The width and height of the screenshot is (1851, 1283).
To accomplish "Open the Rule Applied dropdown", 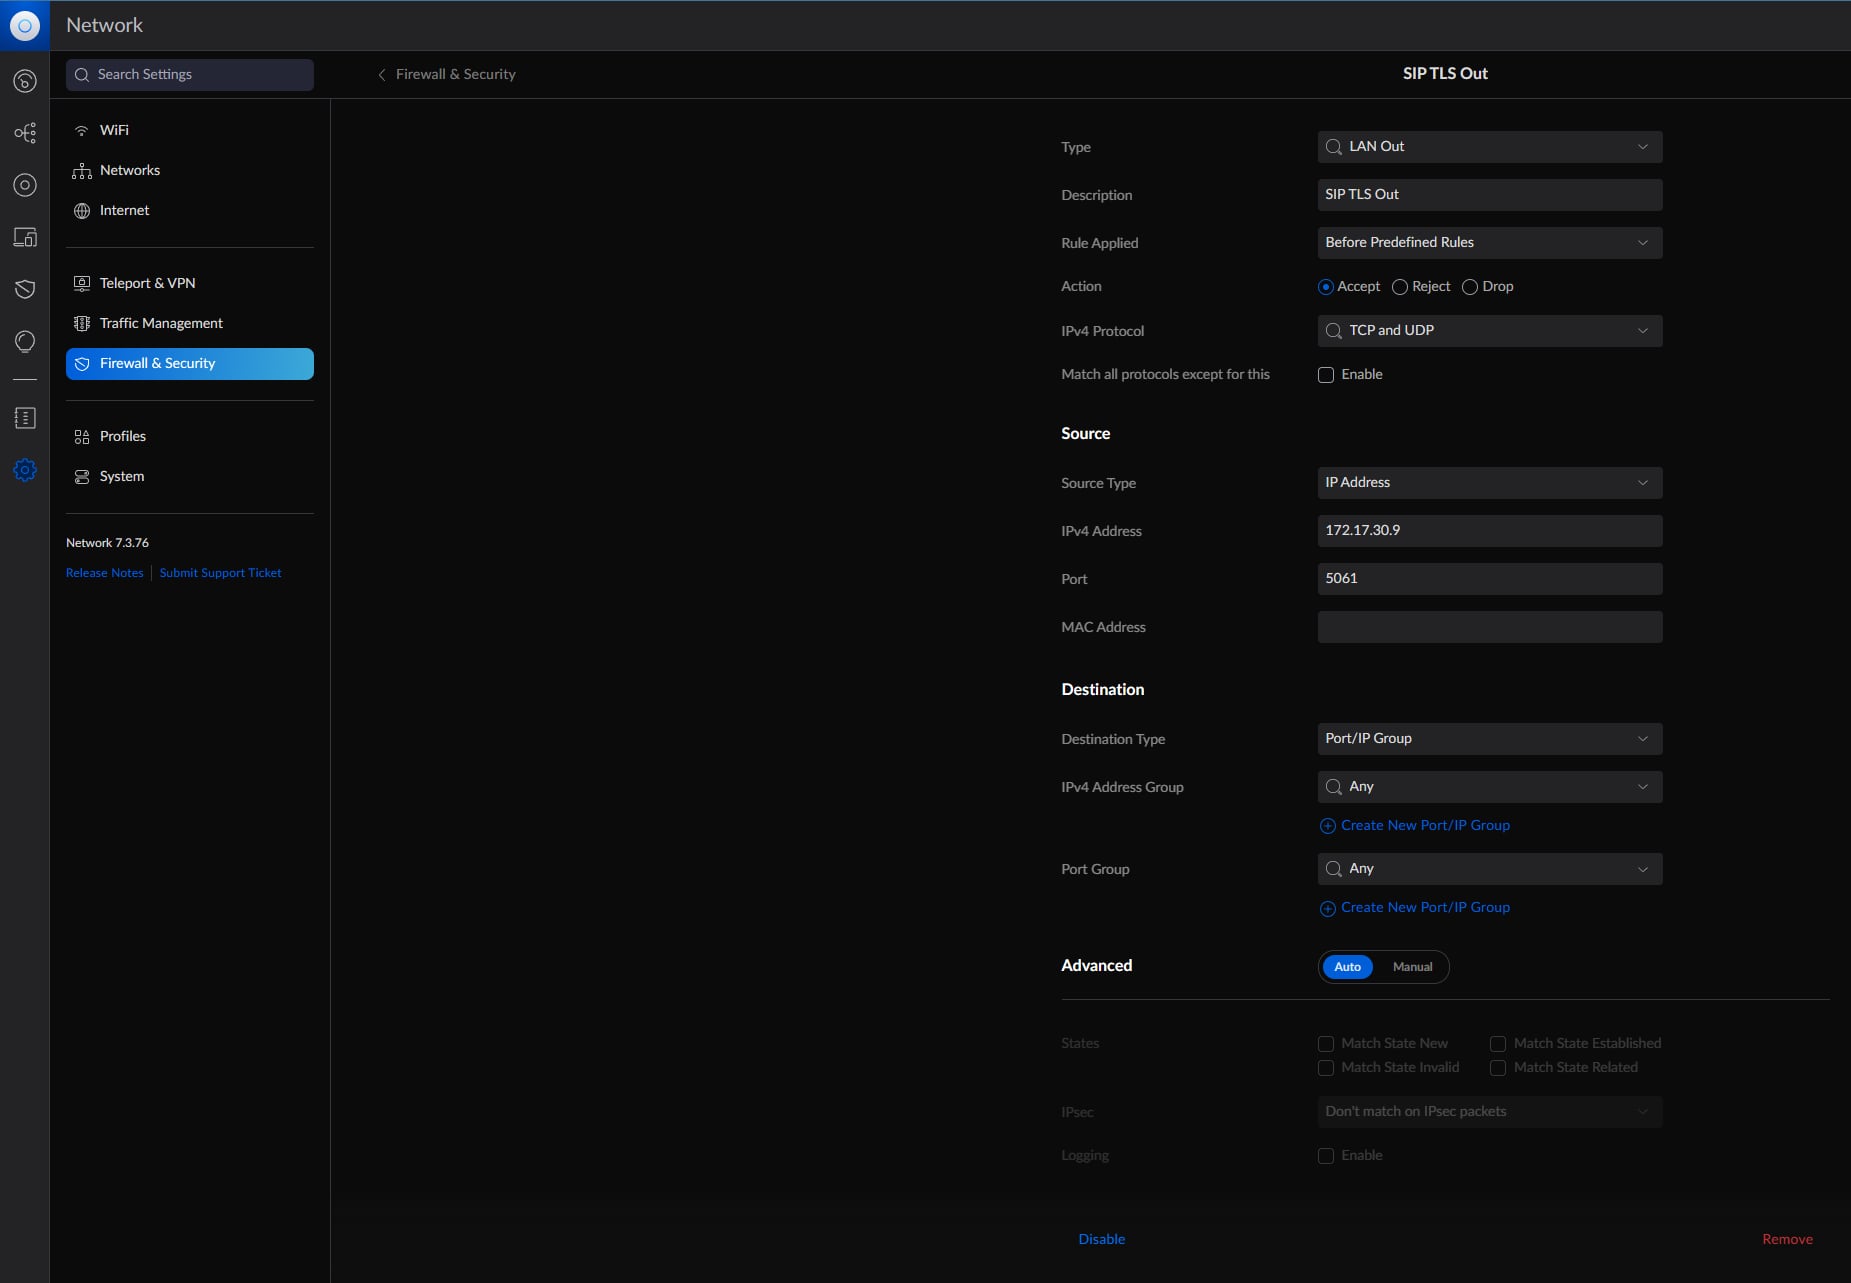I will (x=1489, y=243).
